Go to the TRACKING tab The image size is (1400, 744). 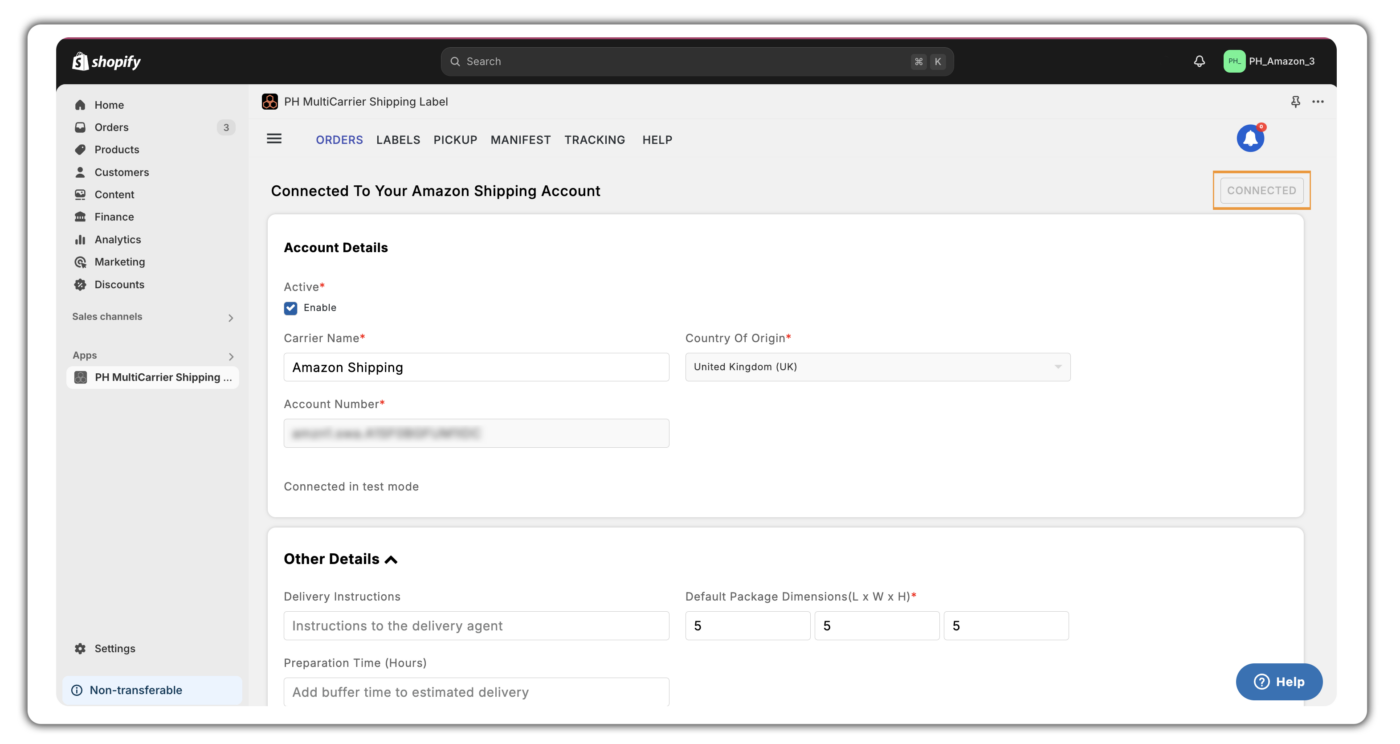pos(594,140)
